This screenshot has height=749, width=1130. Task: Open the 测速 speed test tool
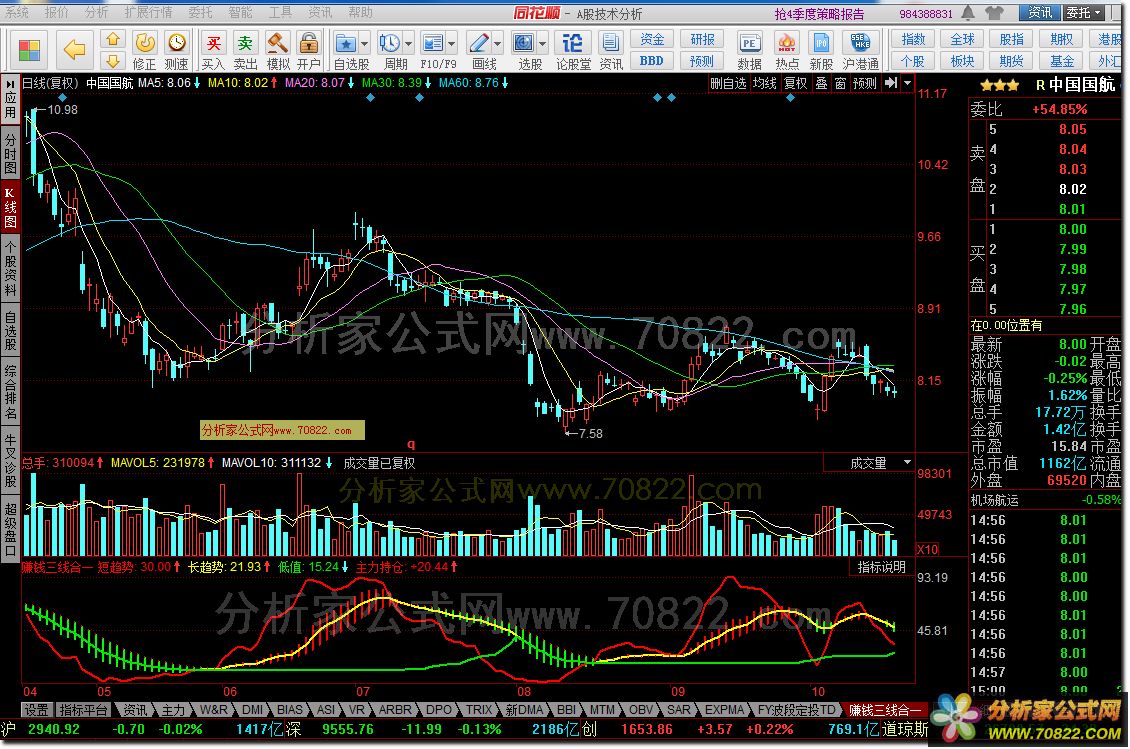176,50
